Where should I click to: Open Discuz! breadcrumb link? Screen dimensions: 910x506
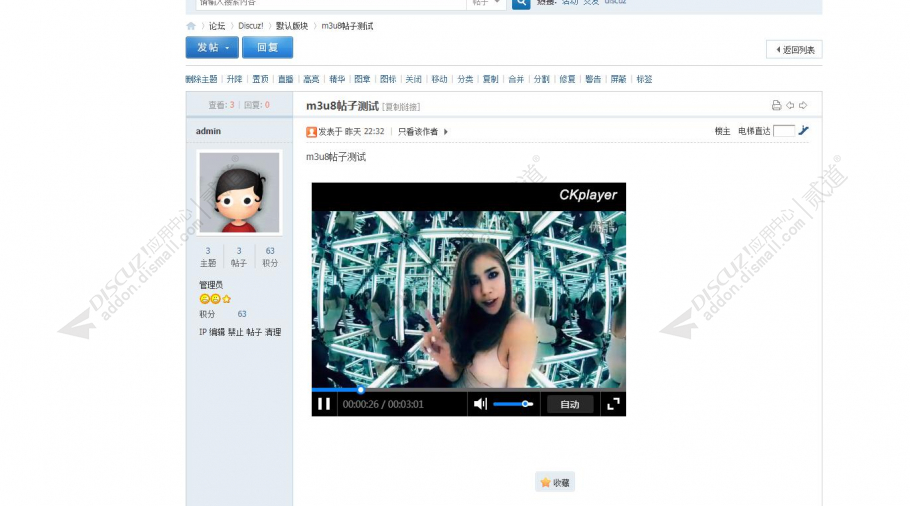click(x=251, y=26)
